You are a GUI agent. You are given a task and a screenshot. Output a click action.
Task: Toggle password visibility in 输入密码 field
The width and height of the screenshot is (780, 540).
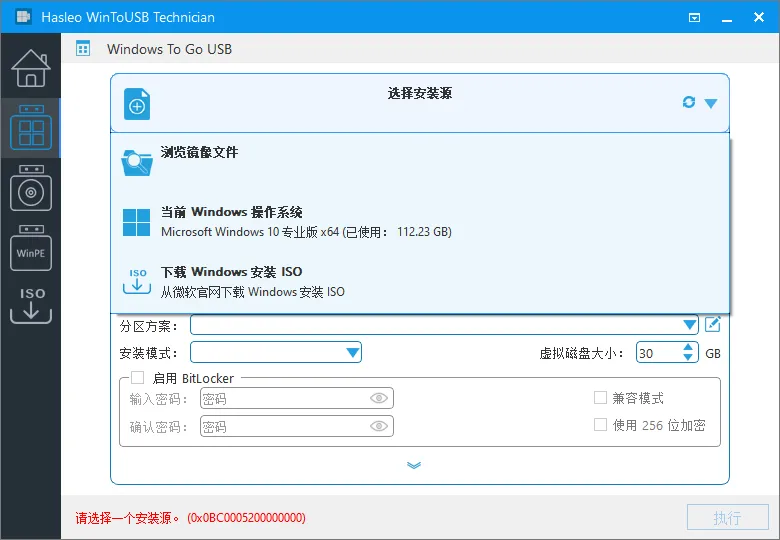pos(379,398)
